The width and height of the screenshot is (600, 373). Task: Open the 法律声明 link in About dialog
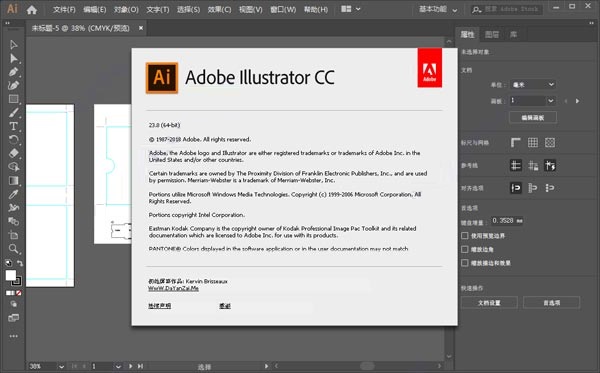click(x=160, y=306)
